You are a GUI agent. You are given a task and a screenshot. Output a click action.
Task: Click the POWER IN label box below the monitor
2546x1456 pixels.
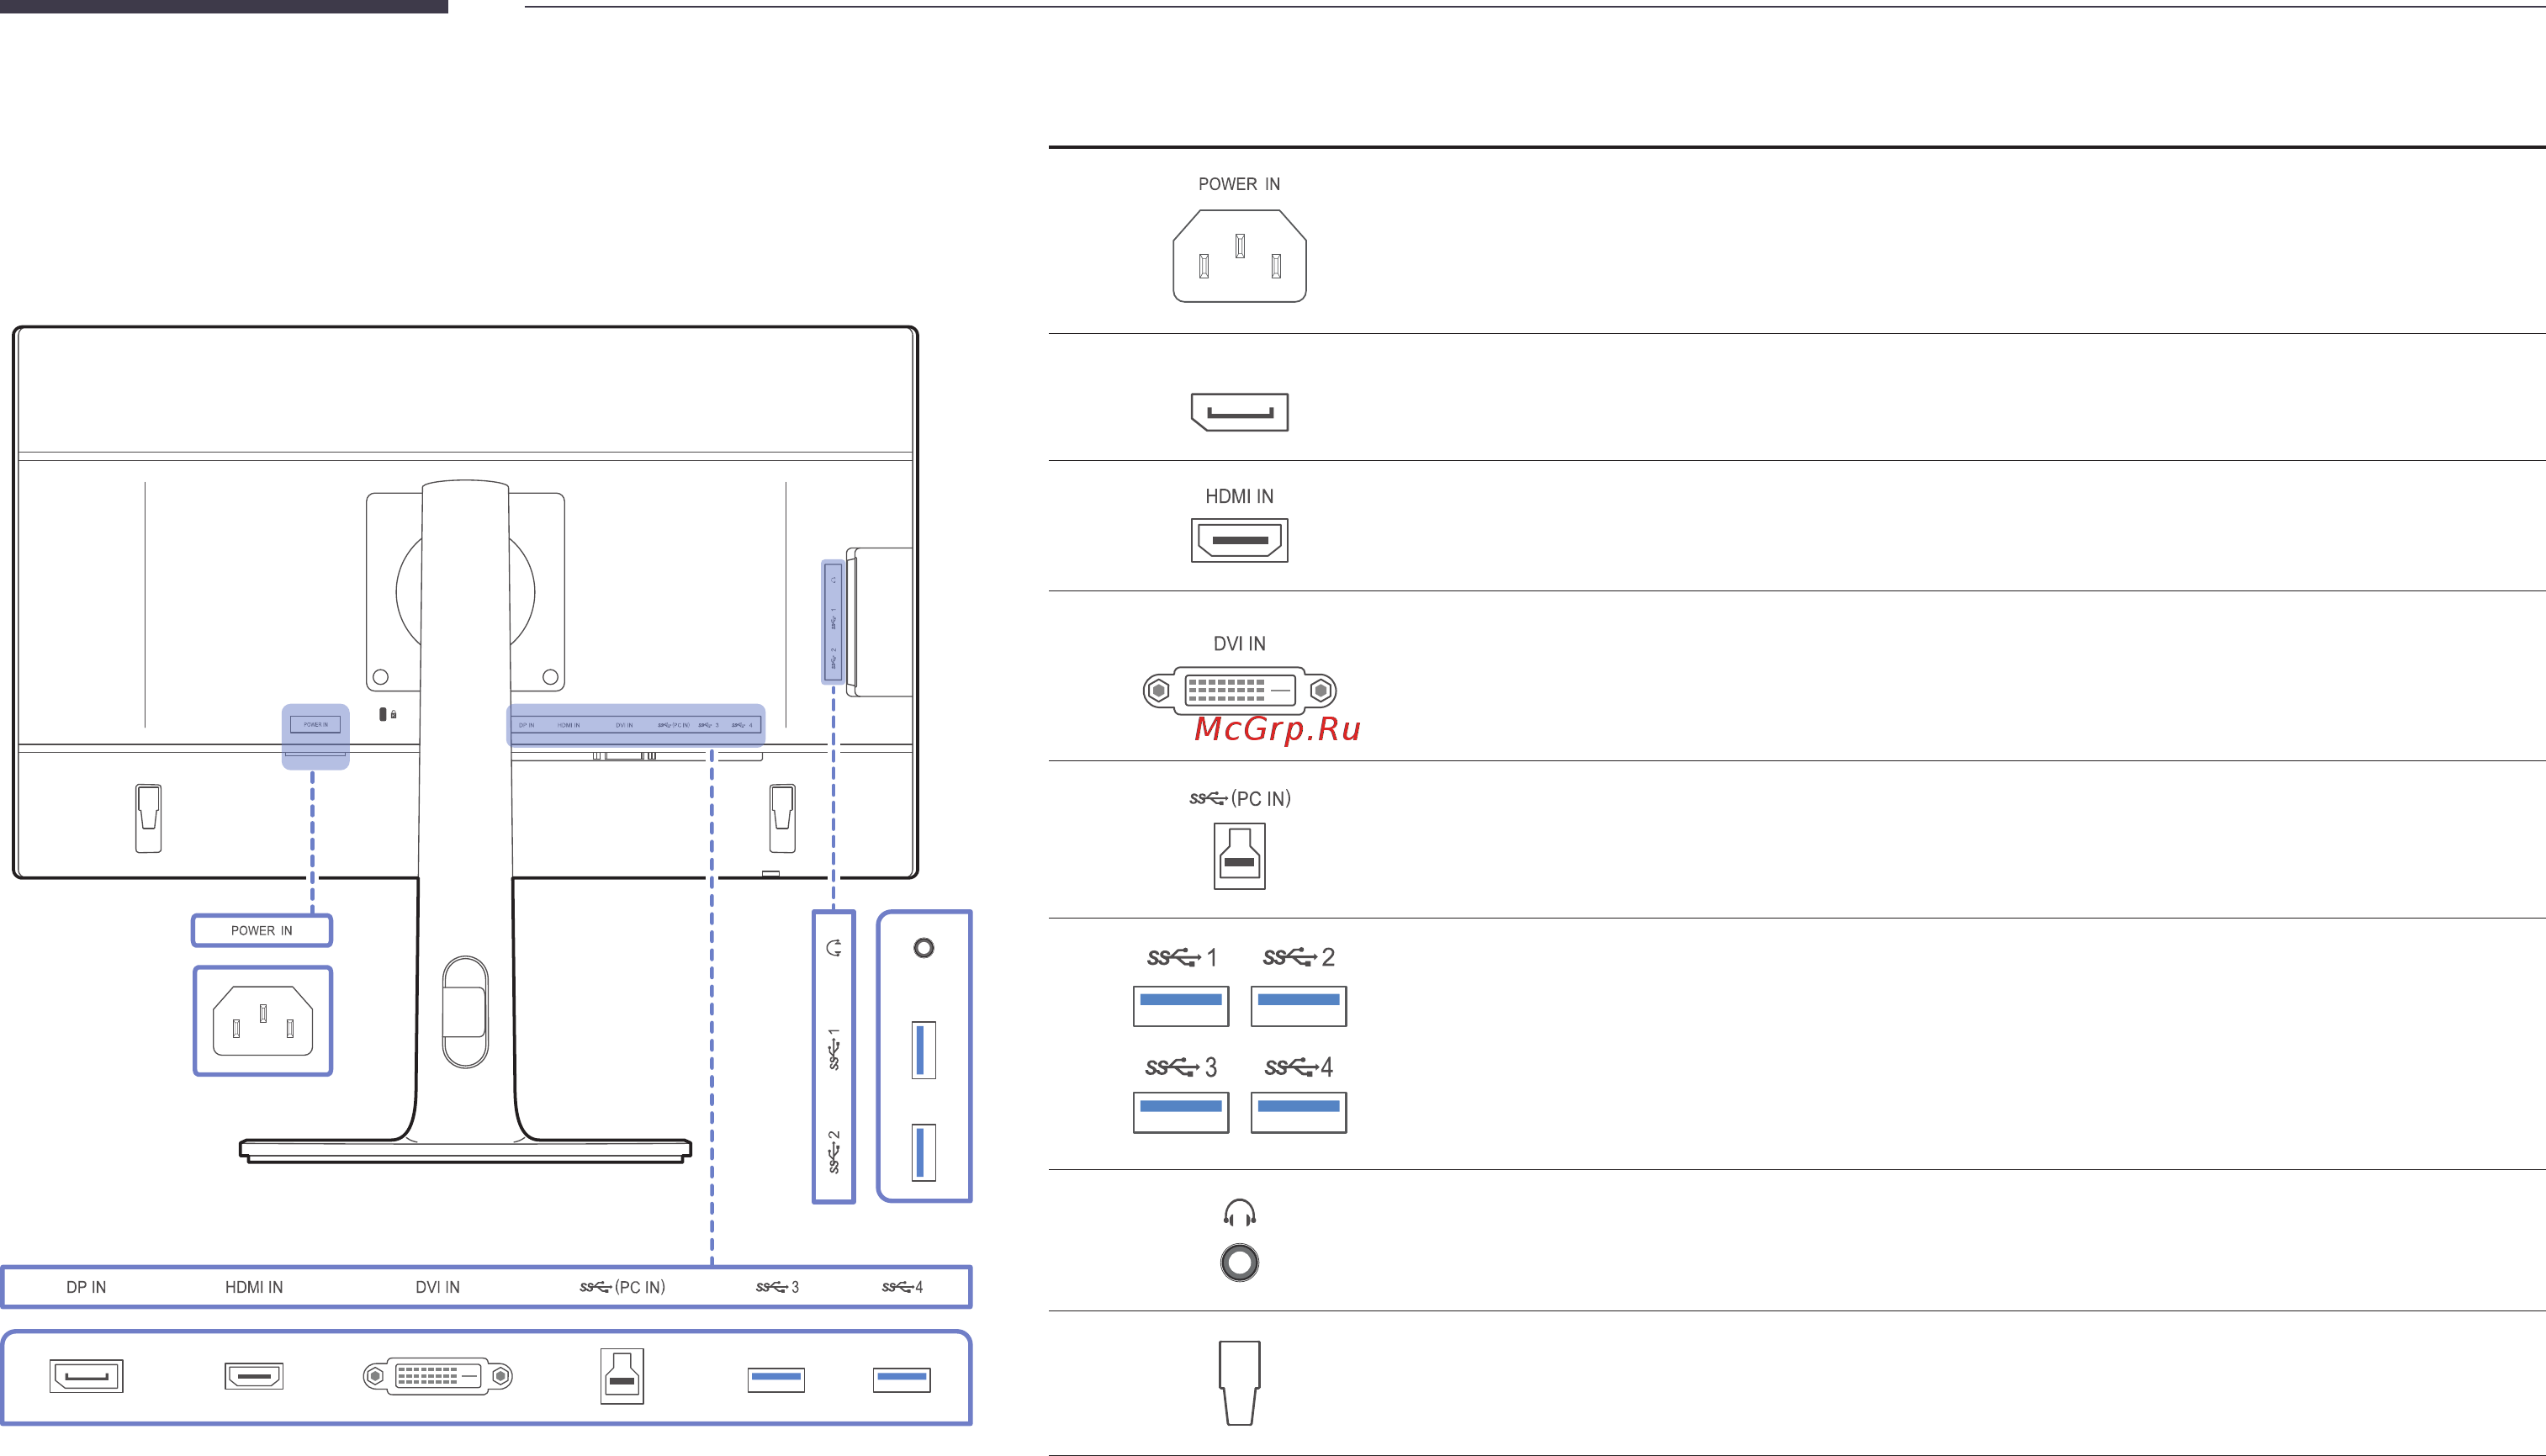(262, 931)
